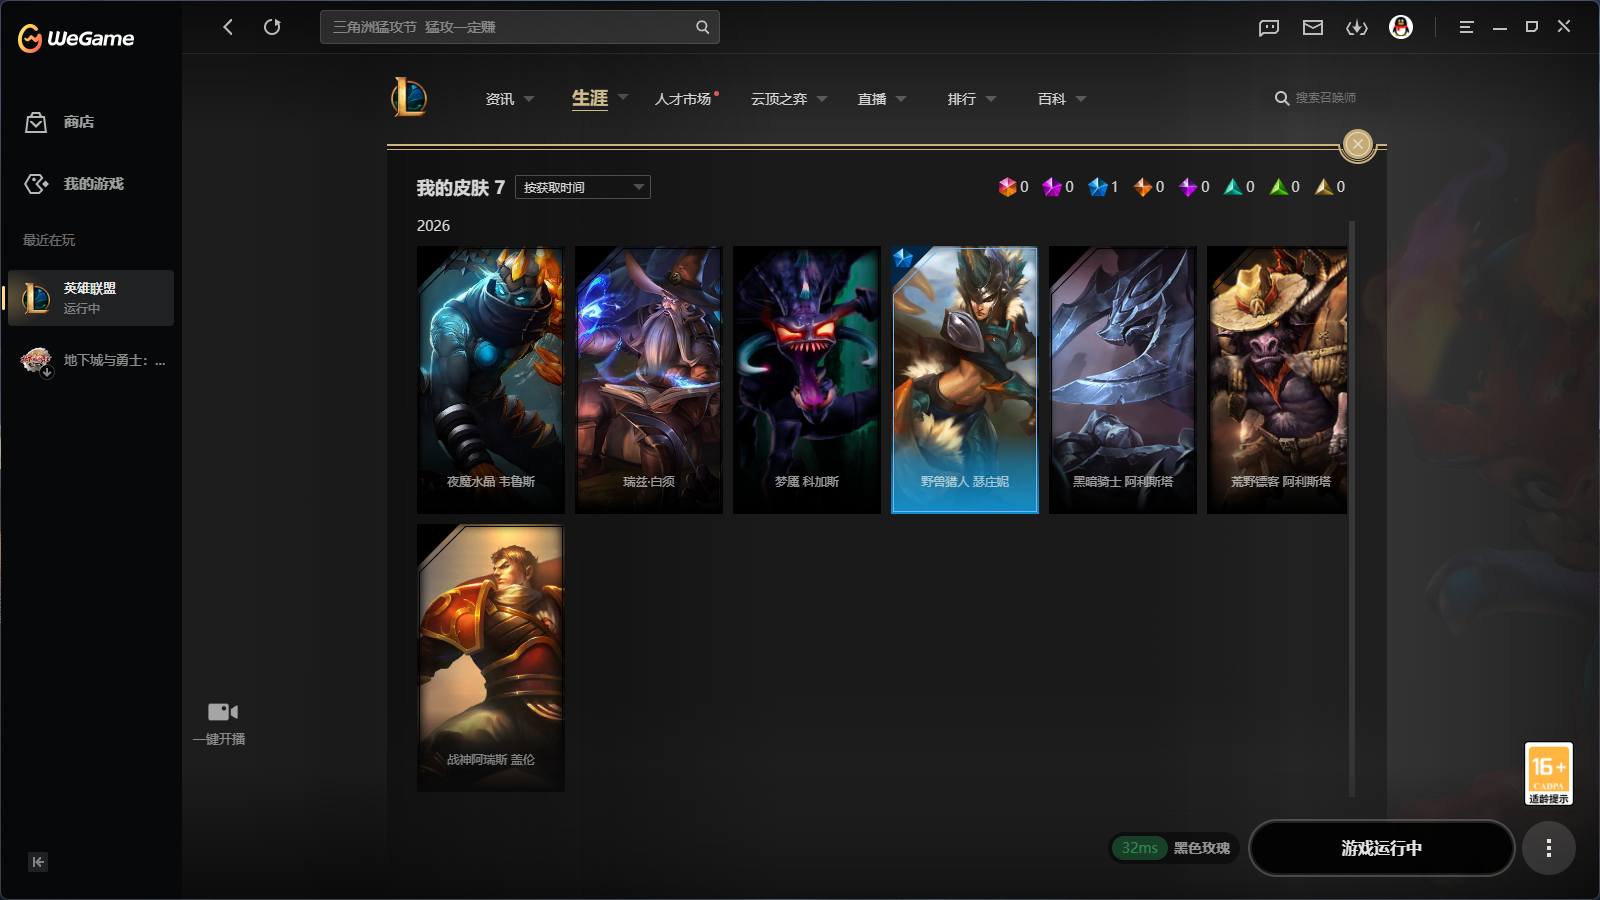Click the purple diamond gem icon
The height and width of the screenshot is (900, 1600).
click(1188, 187)
